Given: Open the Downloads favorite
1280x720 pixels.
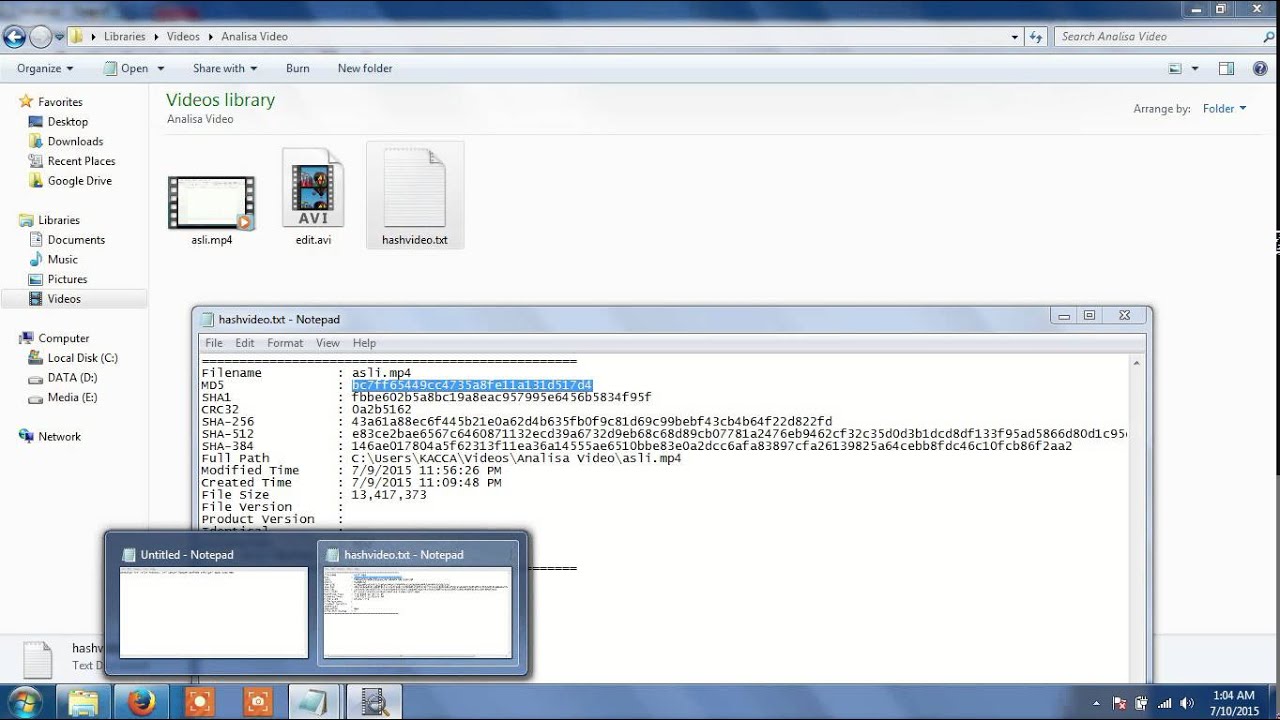Looking at the screenshot, I should 75,142.
